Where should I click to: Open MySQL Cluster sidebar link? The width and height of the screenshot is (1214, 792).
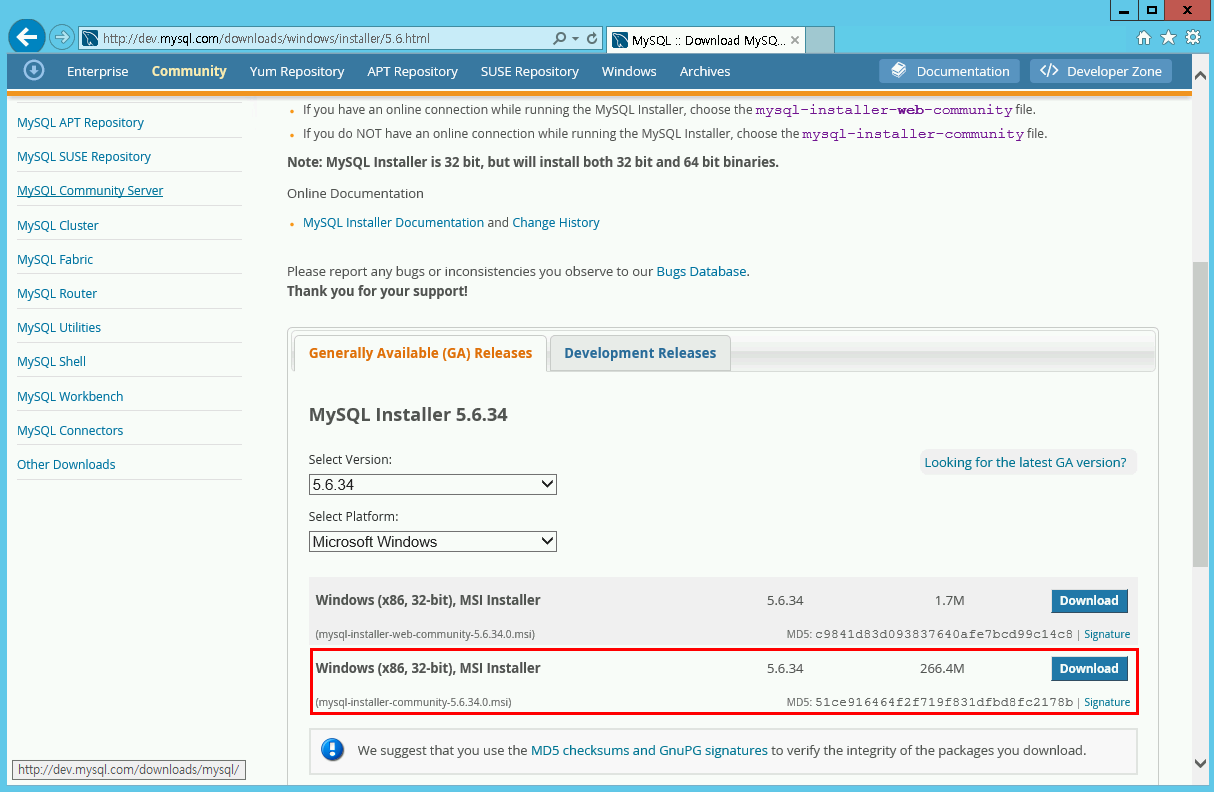point(58,225)
